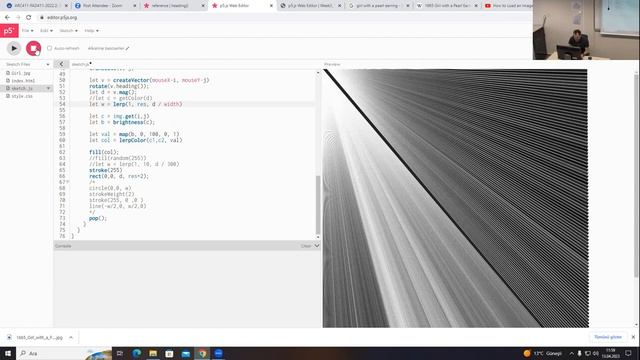Enable the Auto-refresh checkbox

(50, 48)
